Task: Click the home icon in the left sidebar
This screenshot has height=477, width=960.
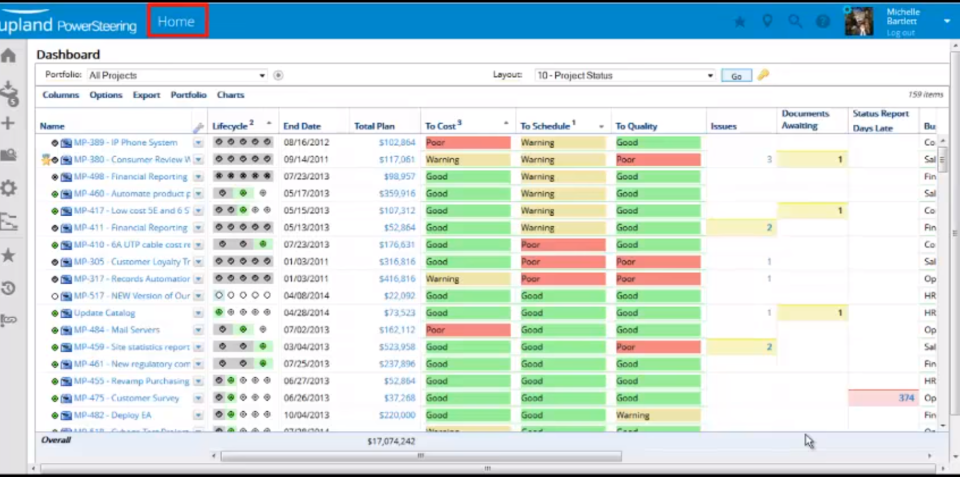Action: 8,56
